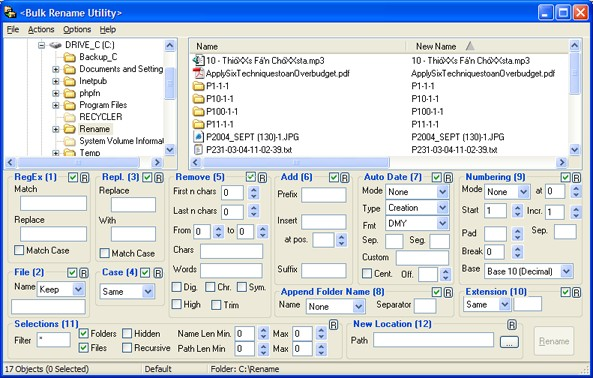The width and height of the screenshot is (593, 378).
Task: Click the New Name column sort arrow
Action: [470, 46]
